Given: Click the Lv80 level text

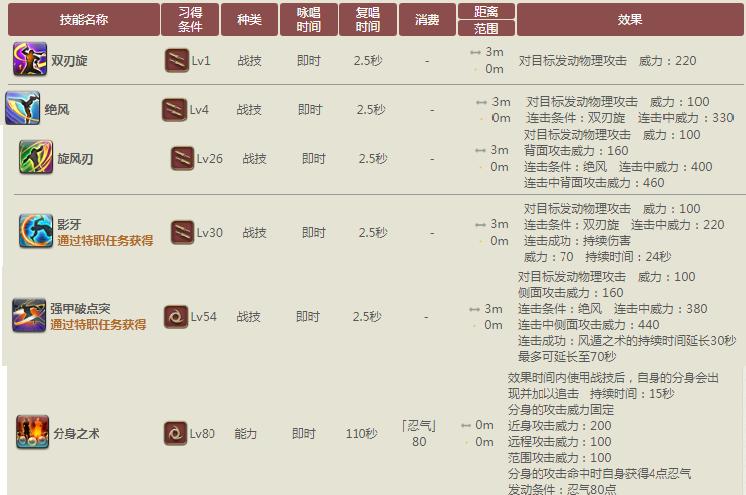Looking at the screenshot, I should (x=202, y=434).
